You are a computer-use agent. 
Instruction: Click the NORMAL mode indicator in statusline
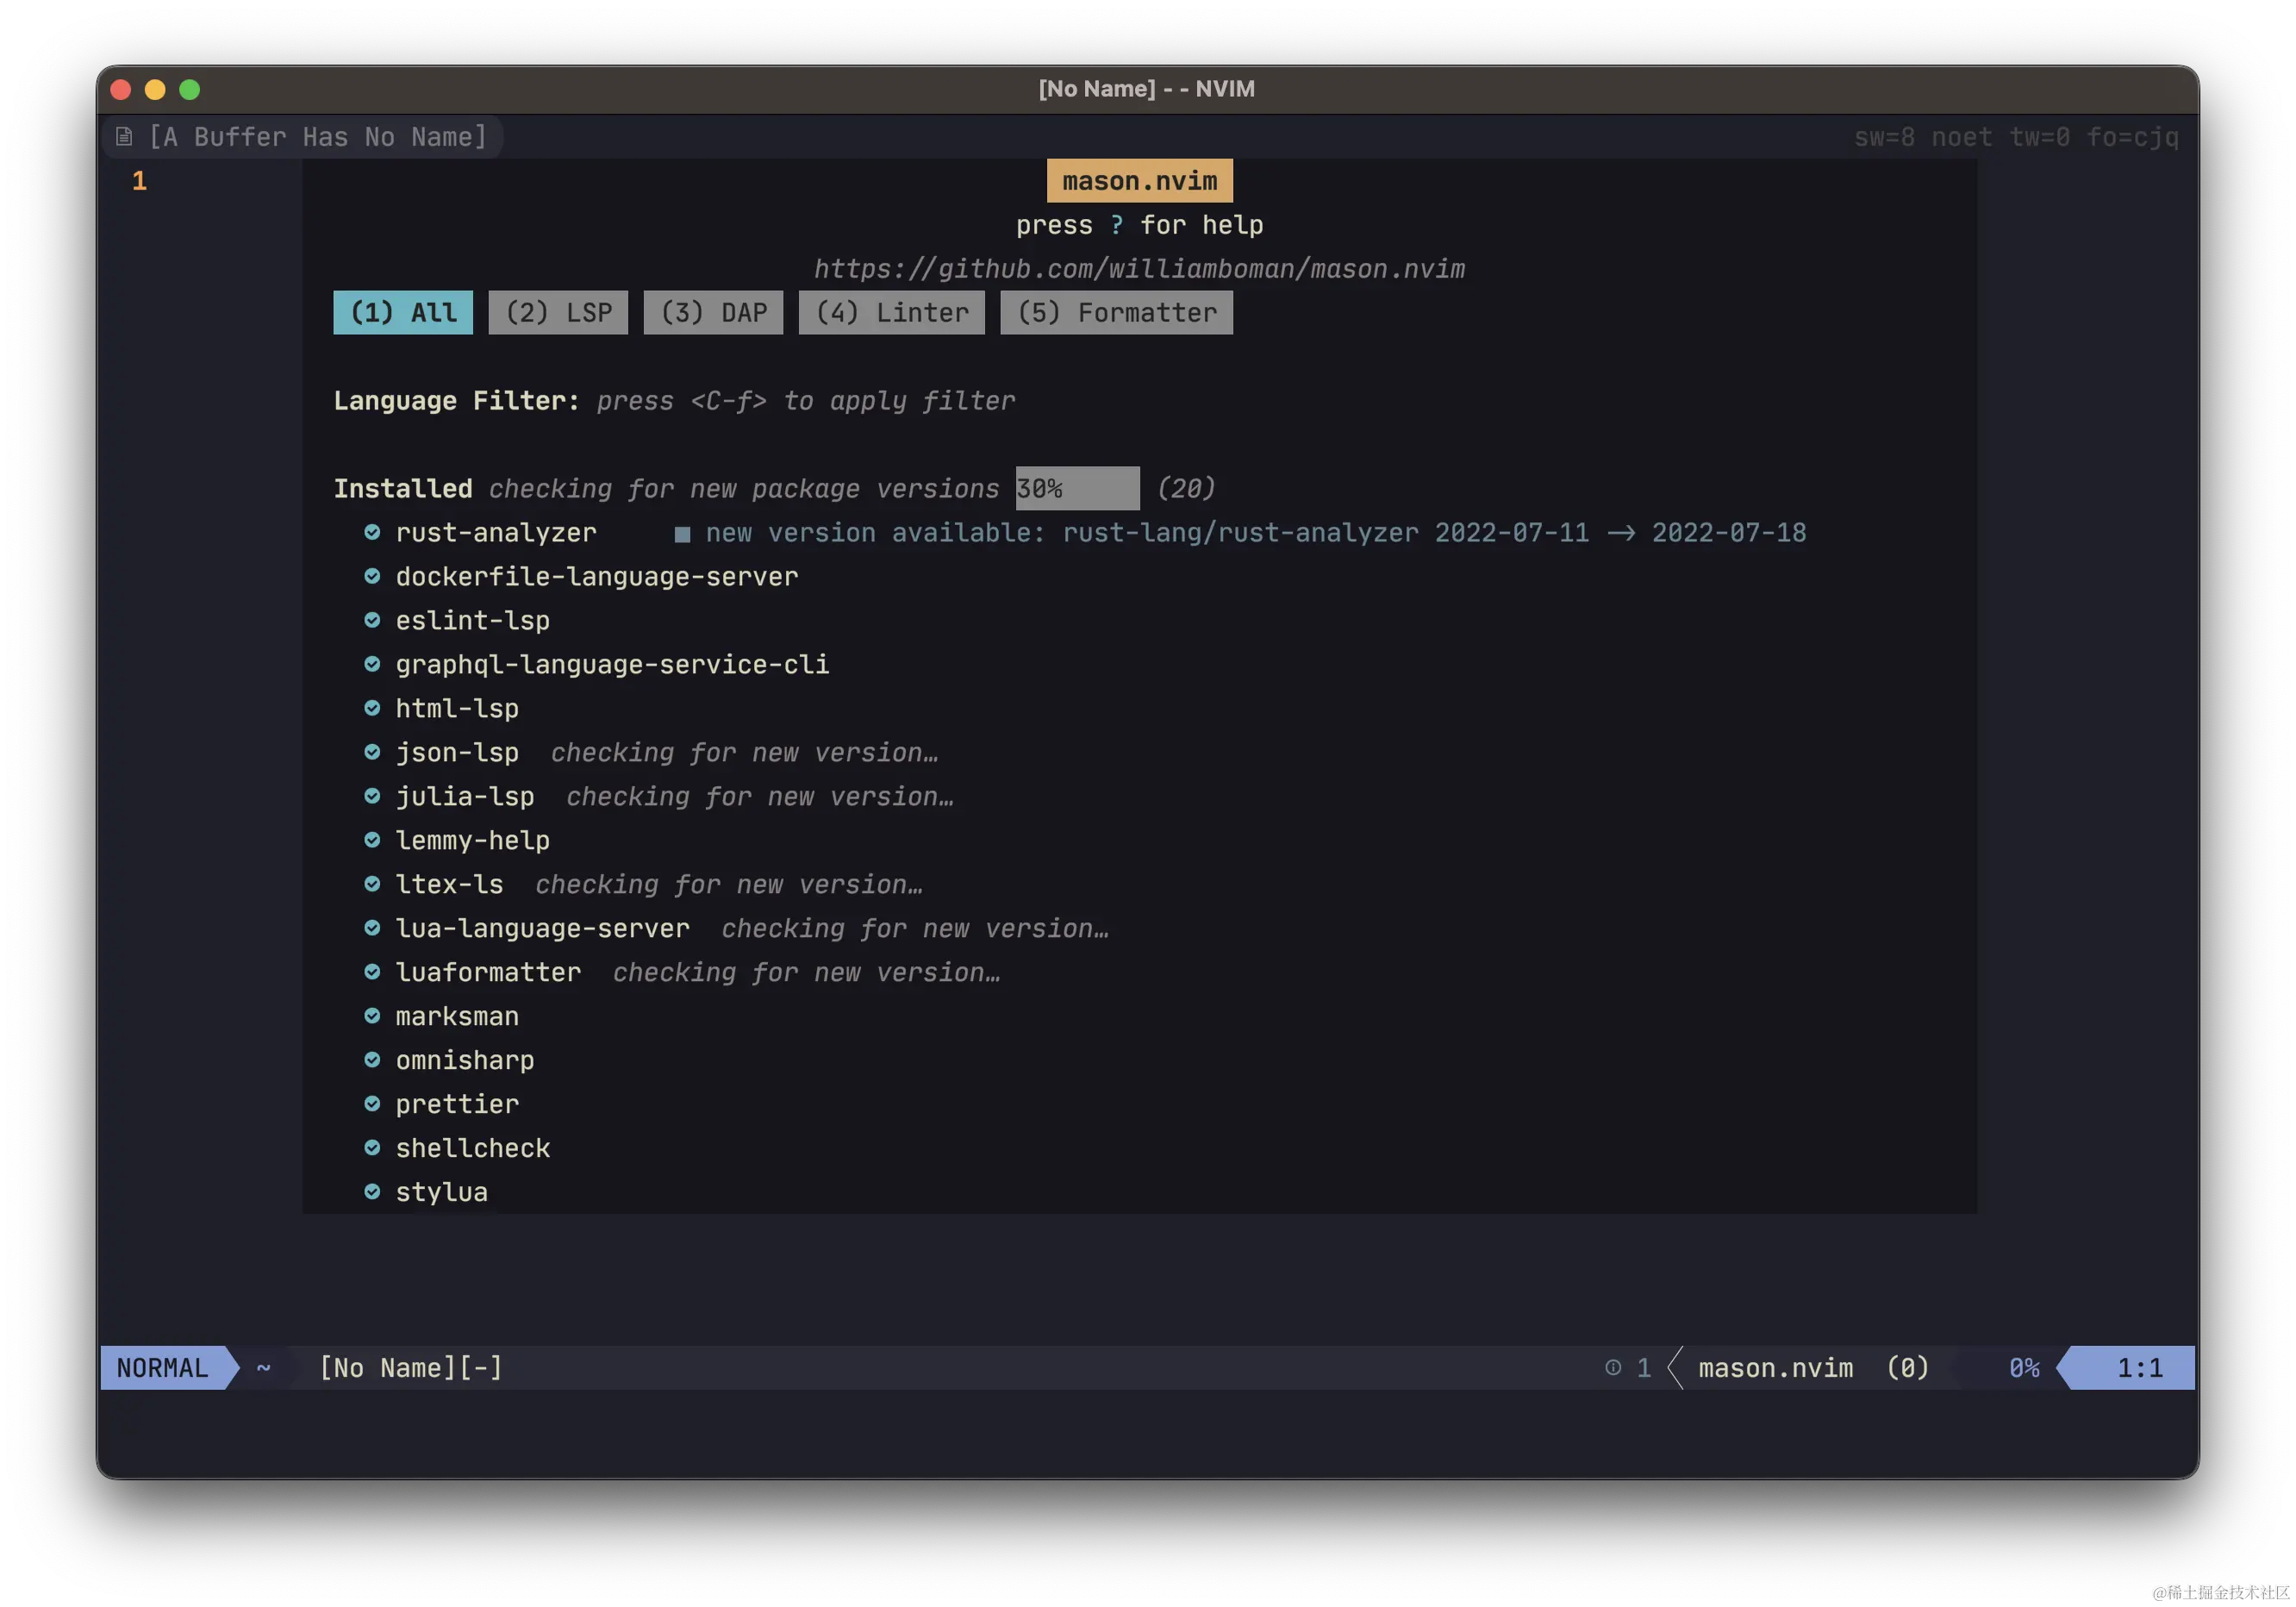pos(163,1367)
